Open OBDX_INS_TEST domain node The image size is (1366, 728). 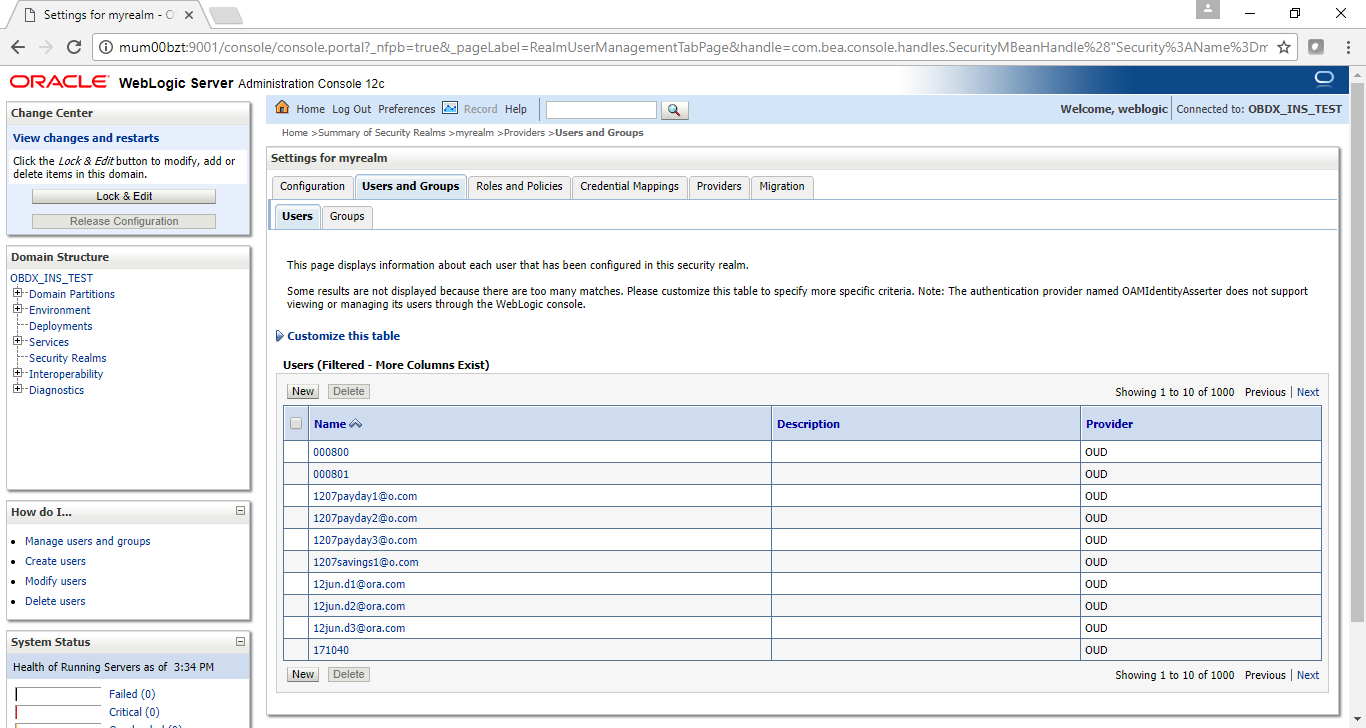click(52, 278)
